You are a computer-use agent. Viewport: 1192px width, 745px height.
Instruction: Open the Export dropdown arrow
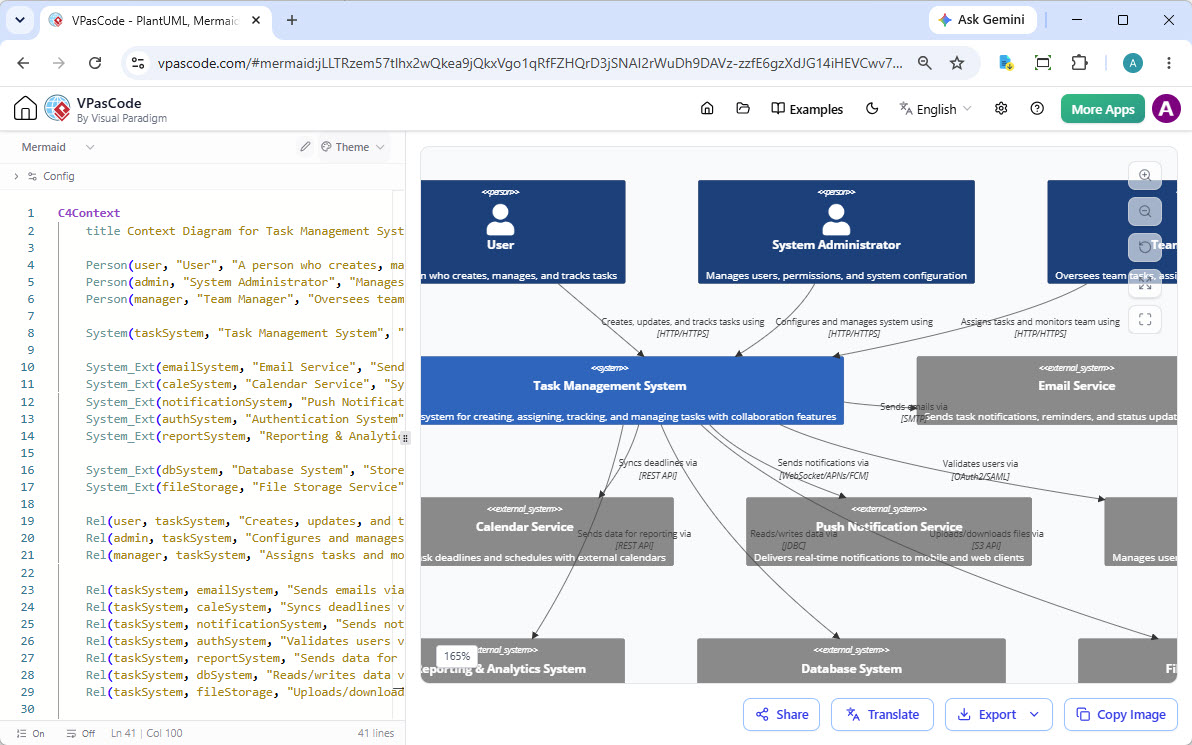pyautogui.click(x=1034, y=715)
